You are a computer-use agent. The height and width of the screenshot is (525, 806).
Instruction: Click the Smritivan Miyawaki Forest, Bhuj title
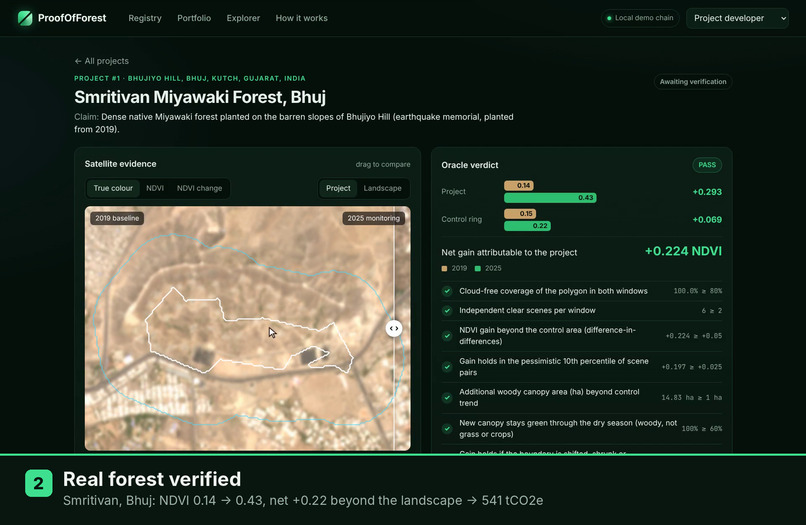200,97
